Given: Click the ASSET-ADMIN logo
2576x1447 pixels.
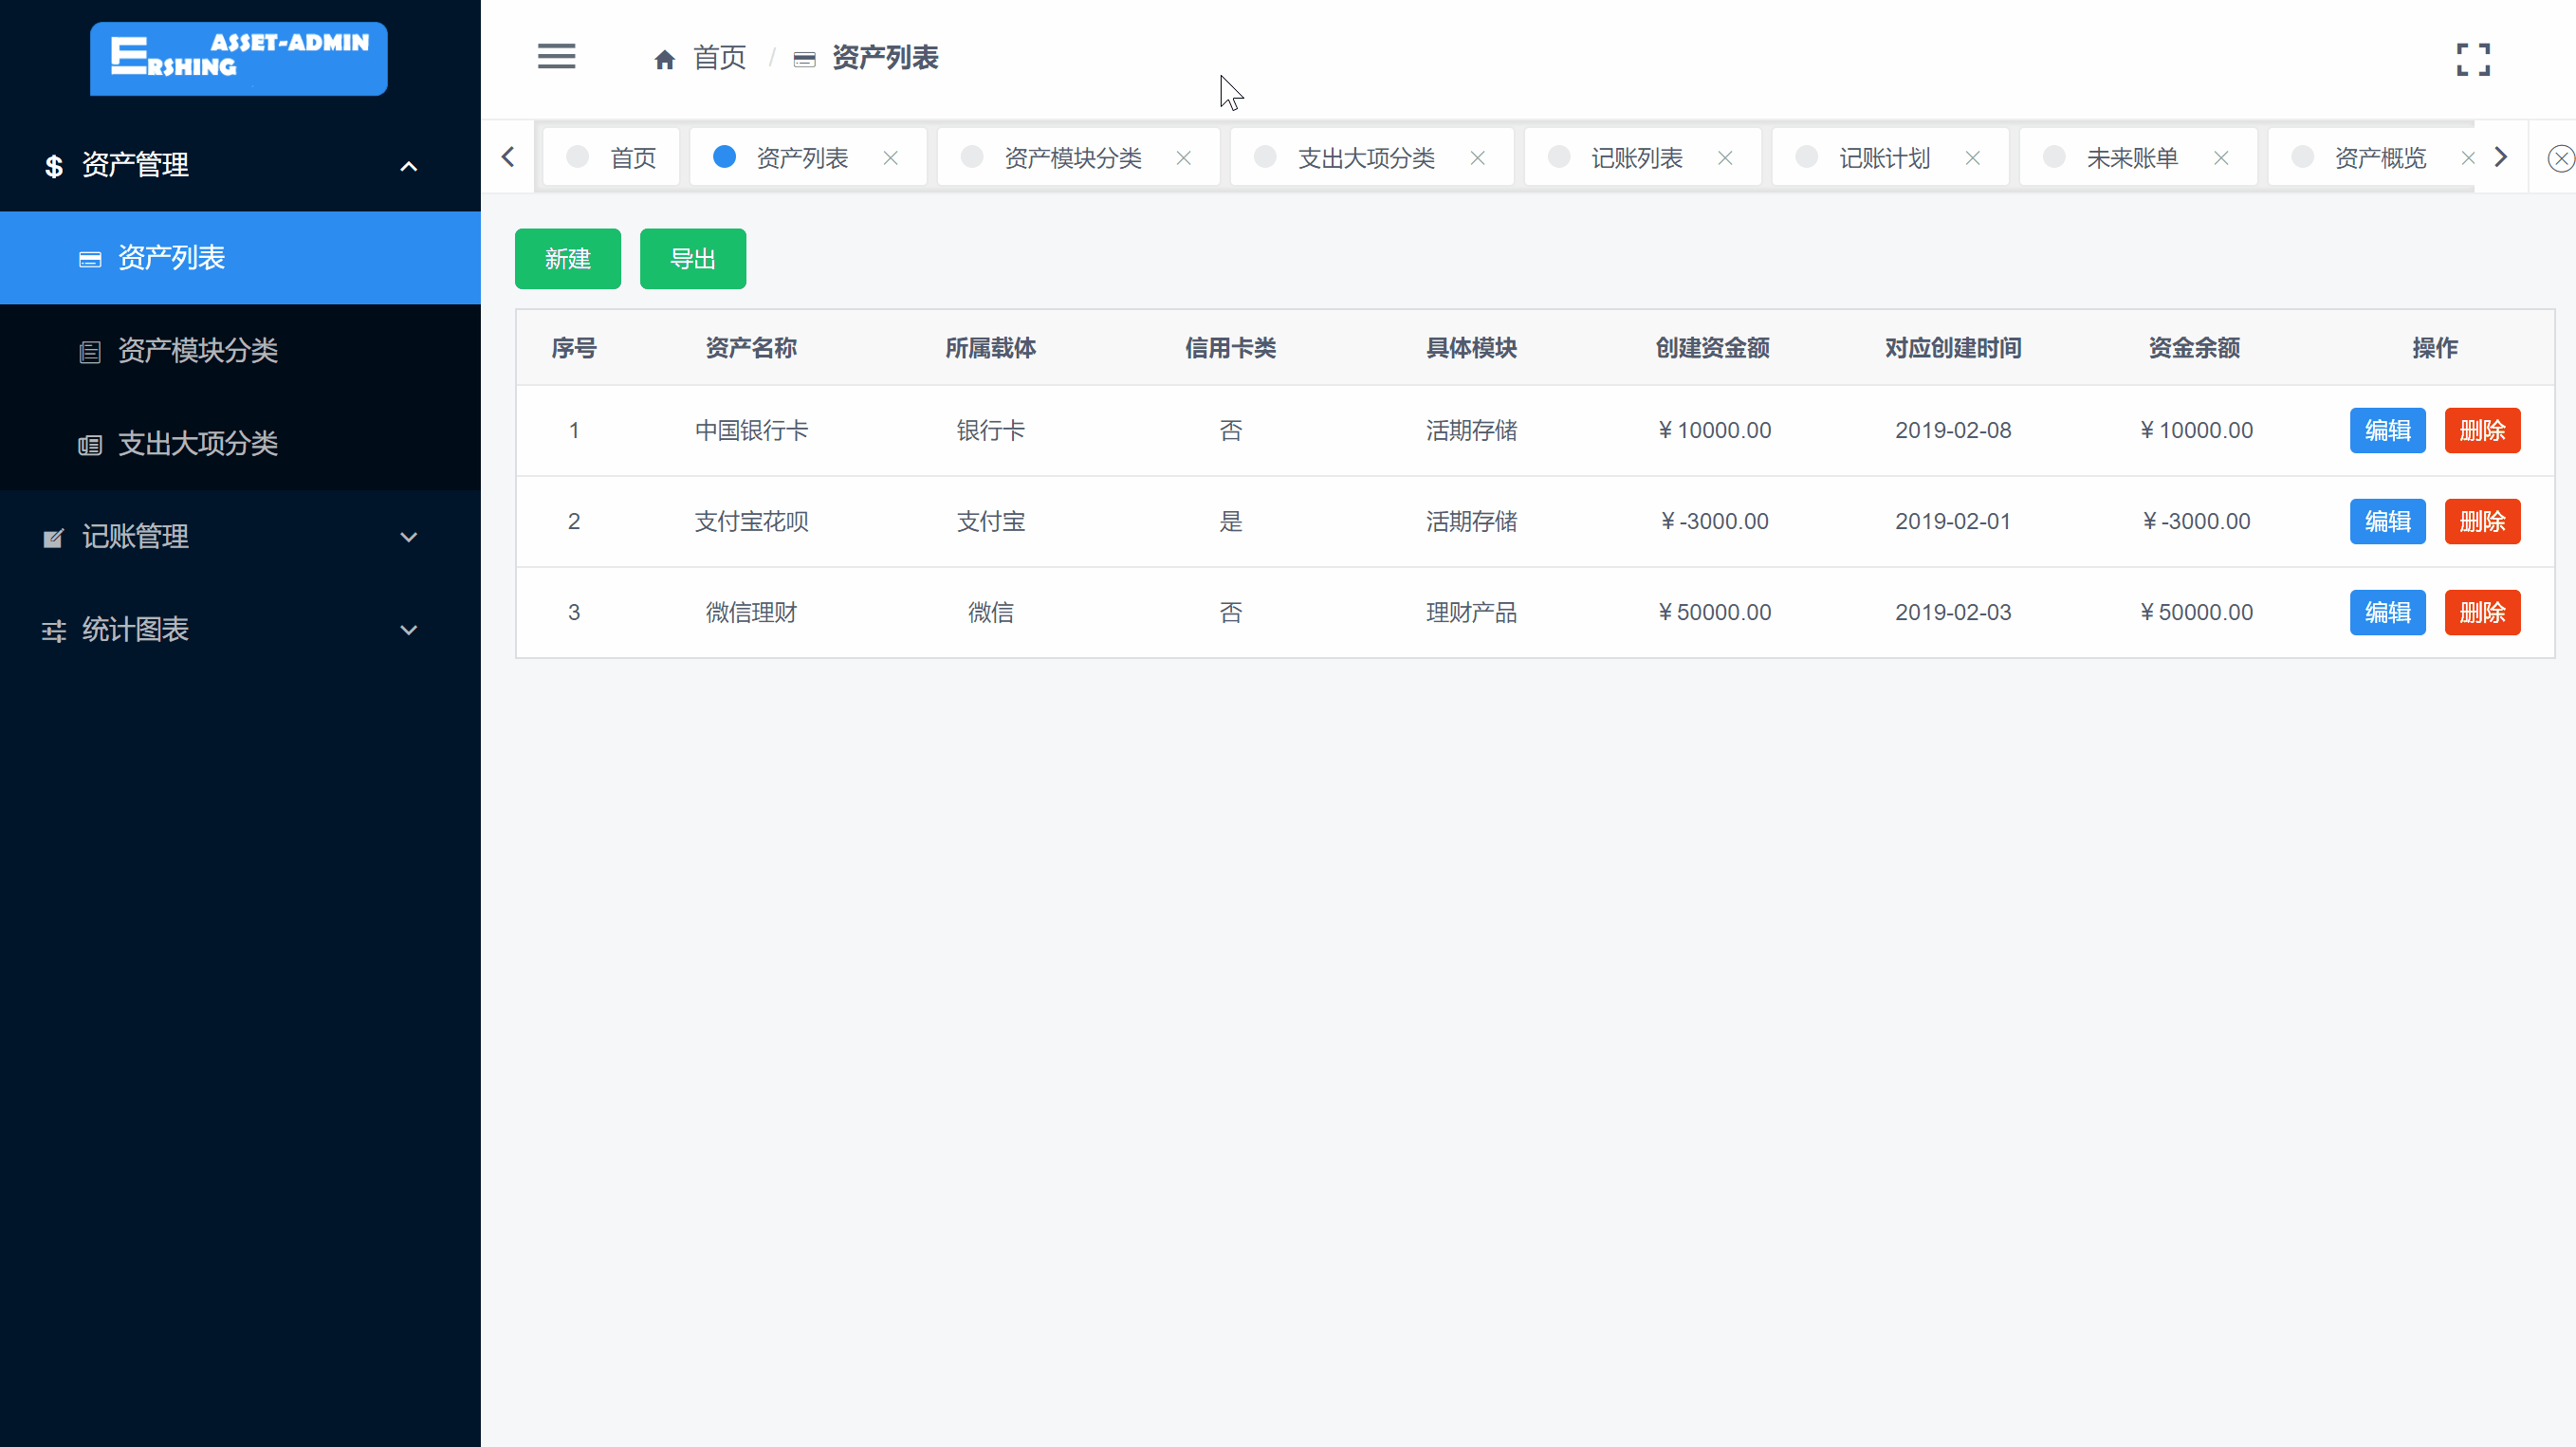Looking at the screenshot, I should [x=239, y=58].
